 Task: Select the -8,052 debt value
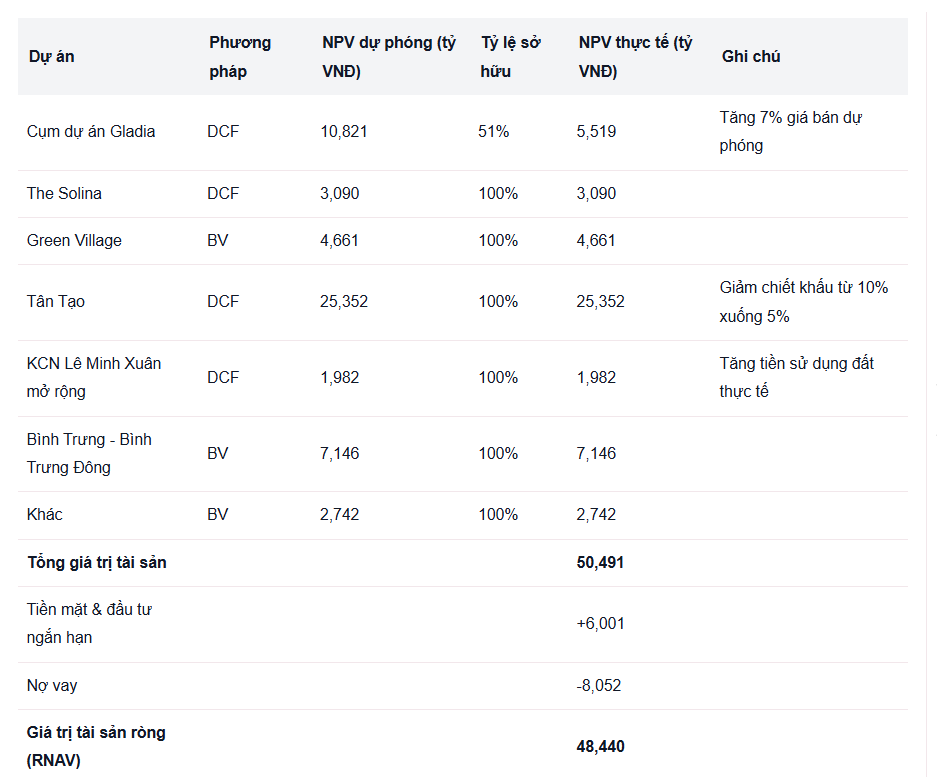(x=600, y=686)
